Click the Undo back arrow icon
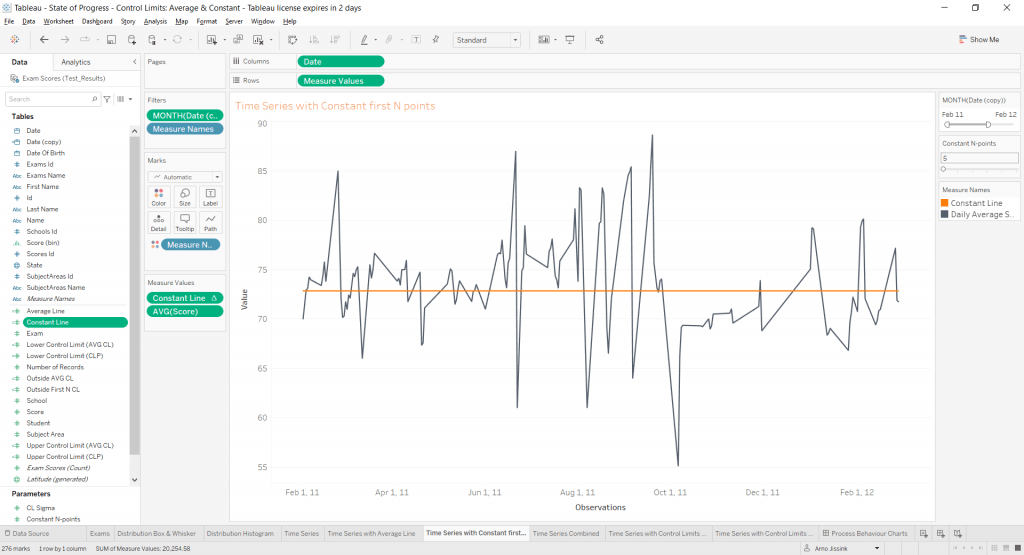The width and height of the screenshot is (1024, 555). [x=44, y=40]
